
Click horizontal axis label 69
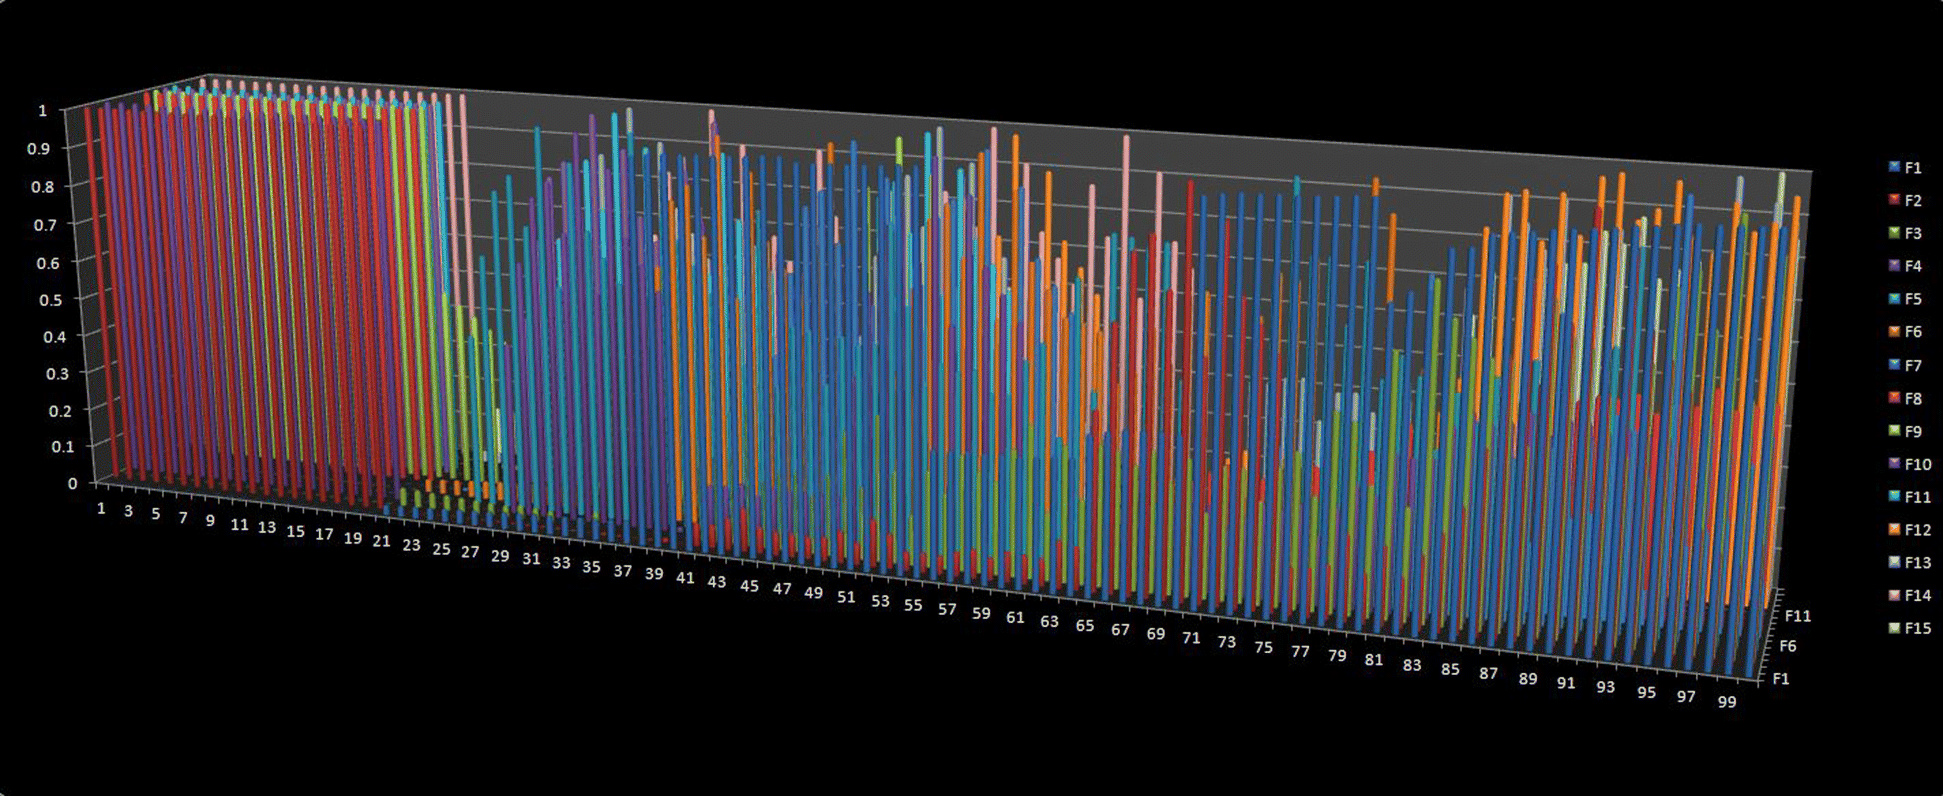pyautogui.click(x=1155, y=633)
